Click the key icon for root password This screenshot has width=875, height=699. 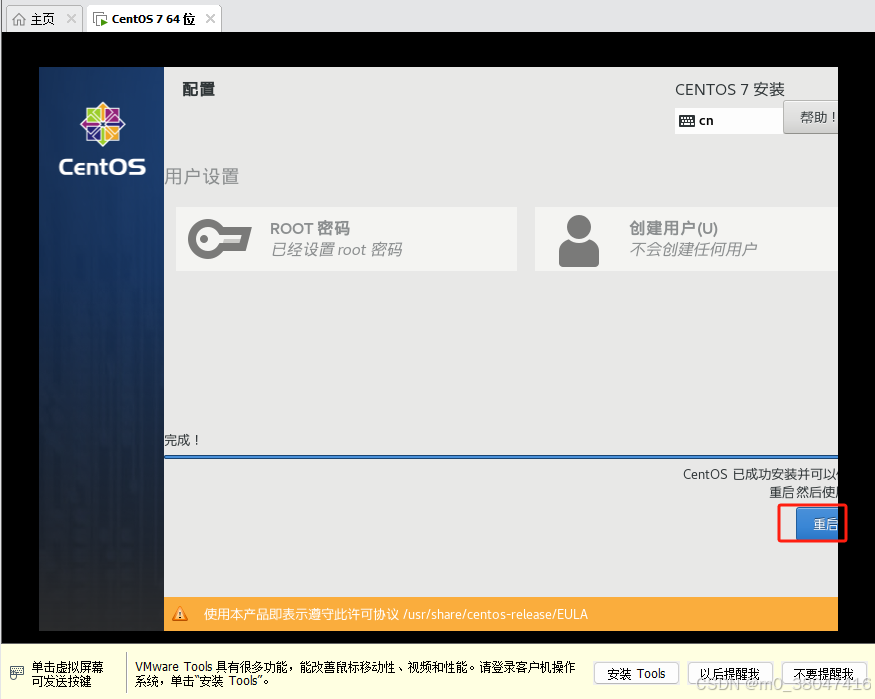point(219,239)
